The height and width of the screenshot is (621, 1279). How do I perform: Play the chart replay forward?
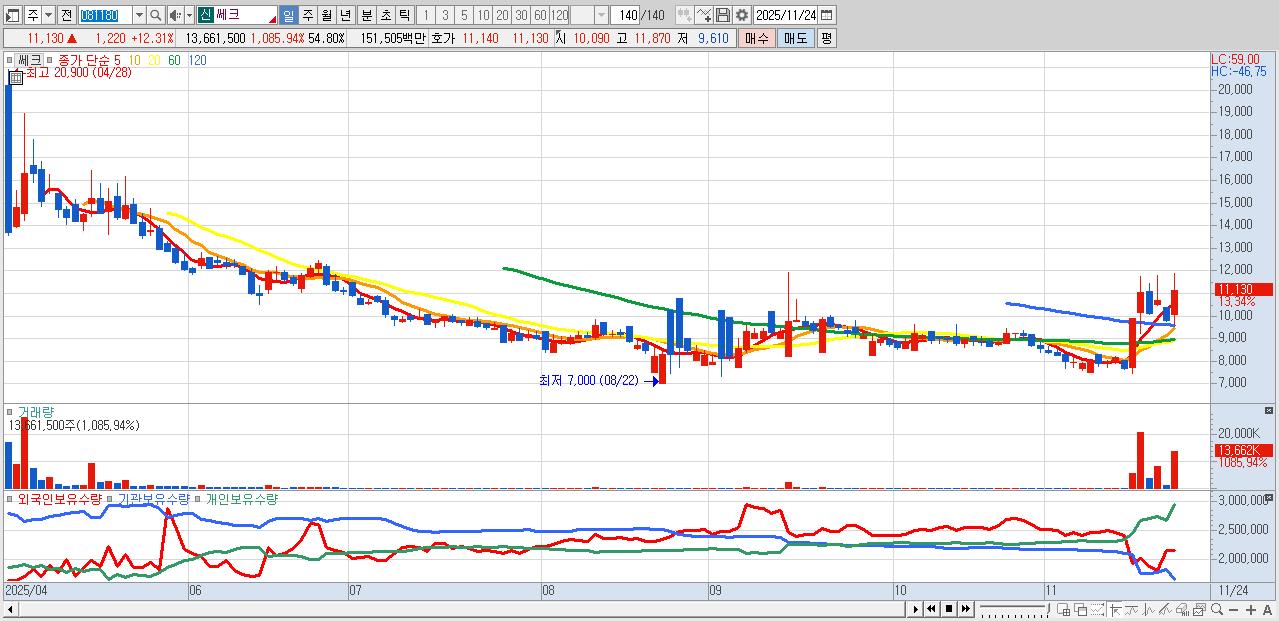[916, 609]
